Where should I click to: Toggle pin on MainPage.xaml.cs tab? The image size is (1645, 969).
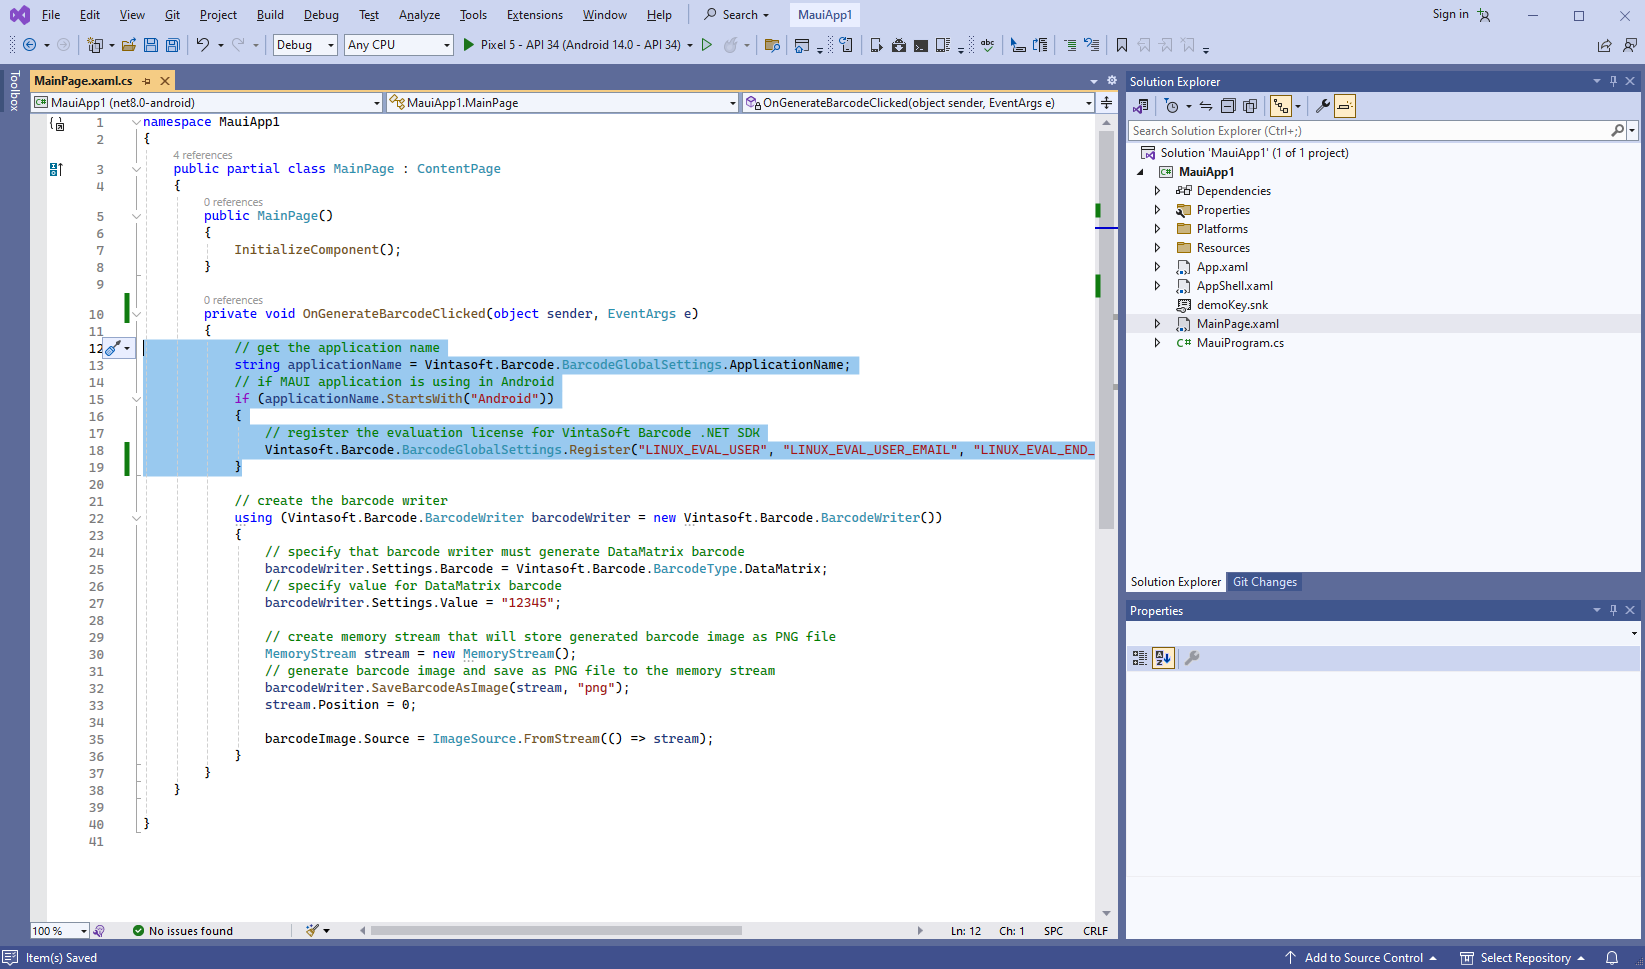(147, 81)
